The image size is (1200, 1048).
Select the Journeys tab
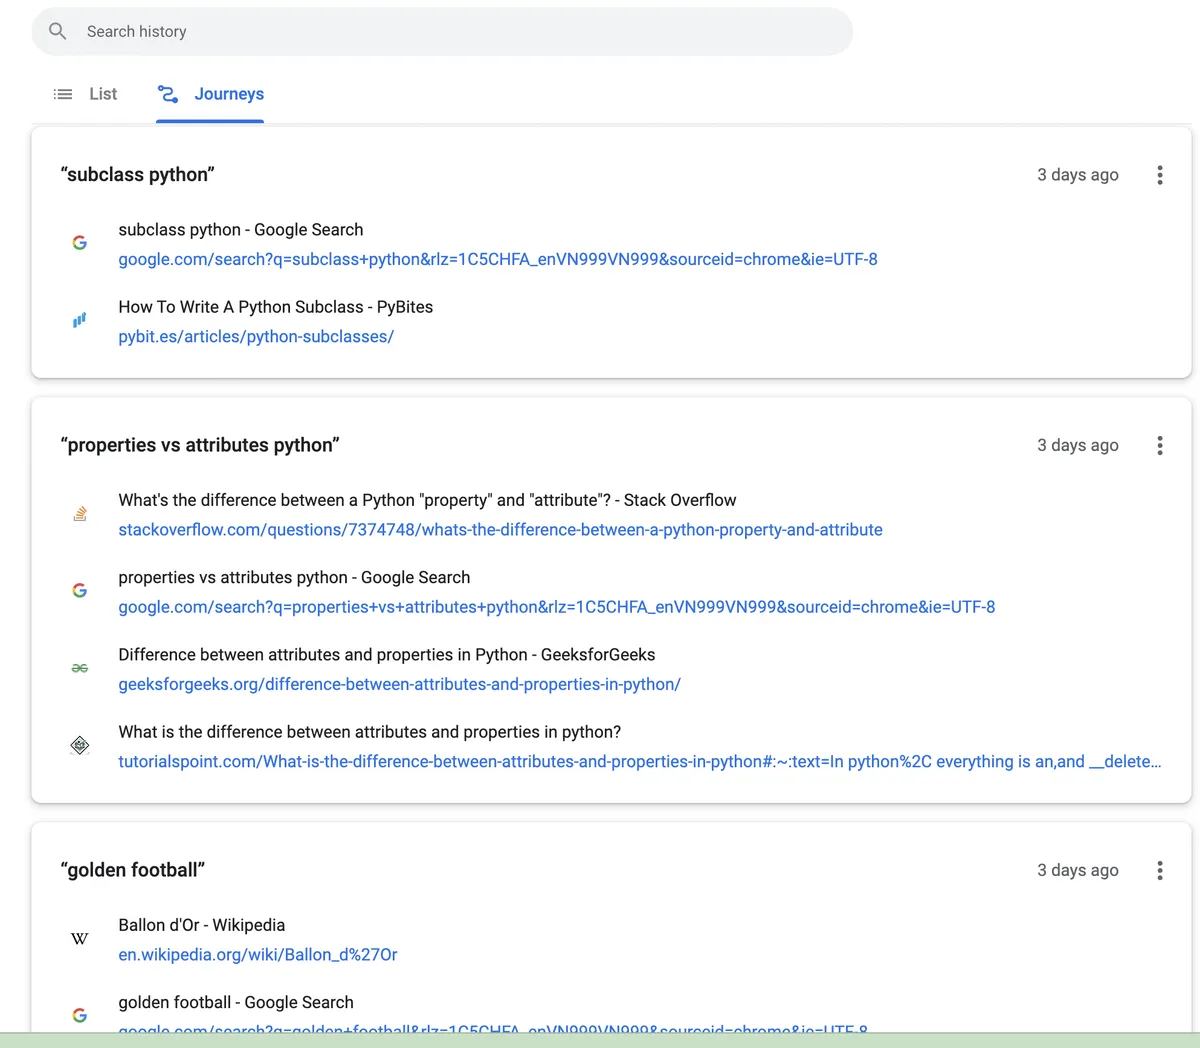click(x=210, y=94)
